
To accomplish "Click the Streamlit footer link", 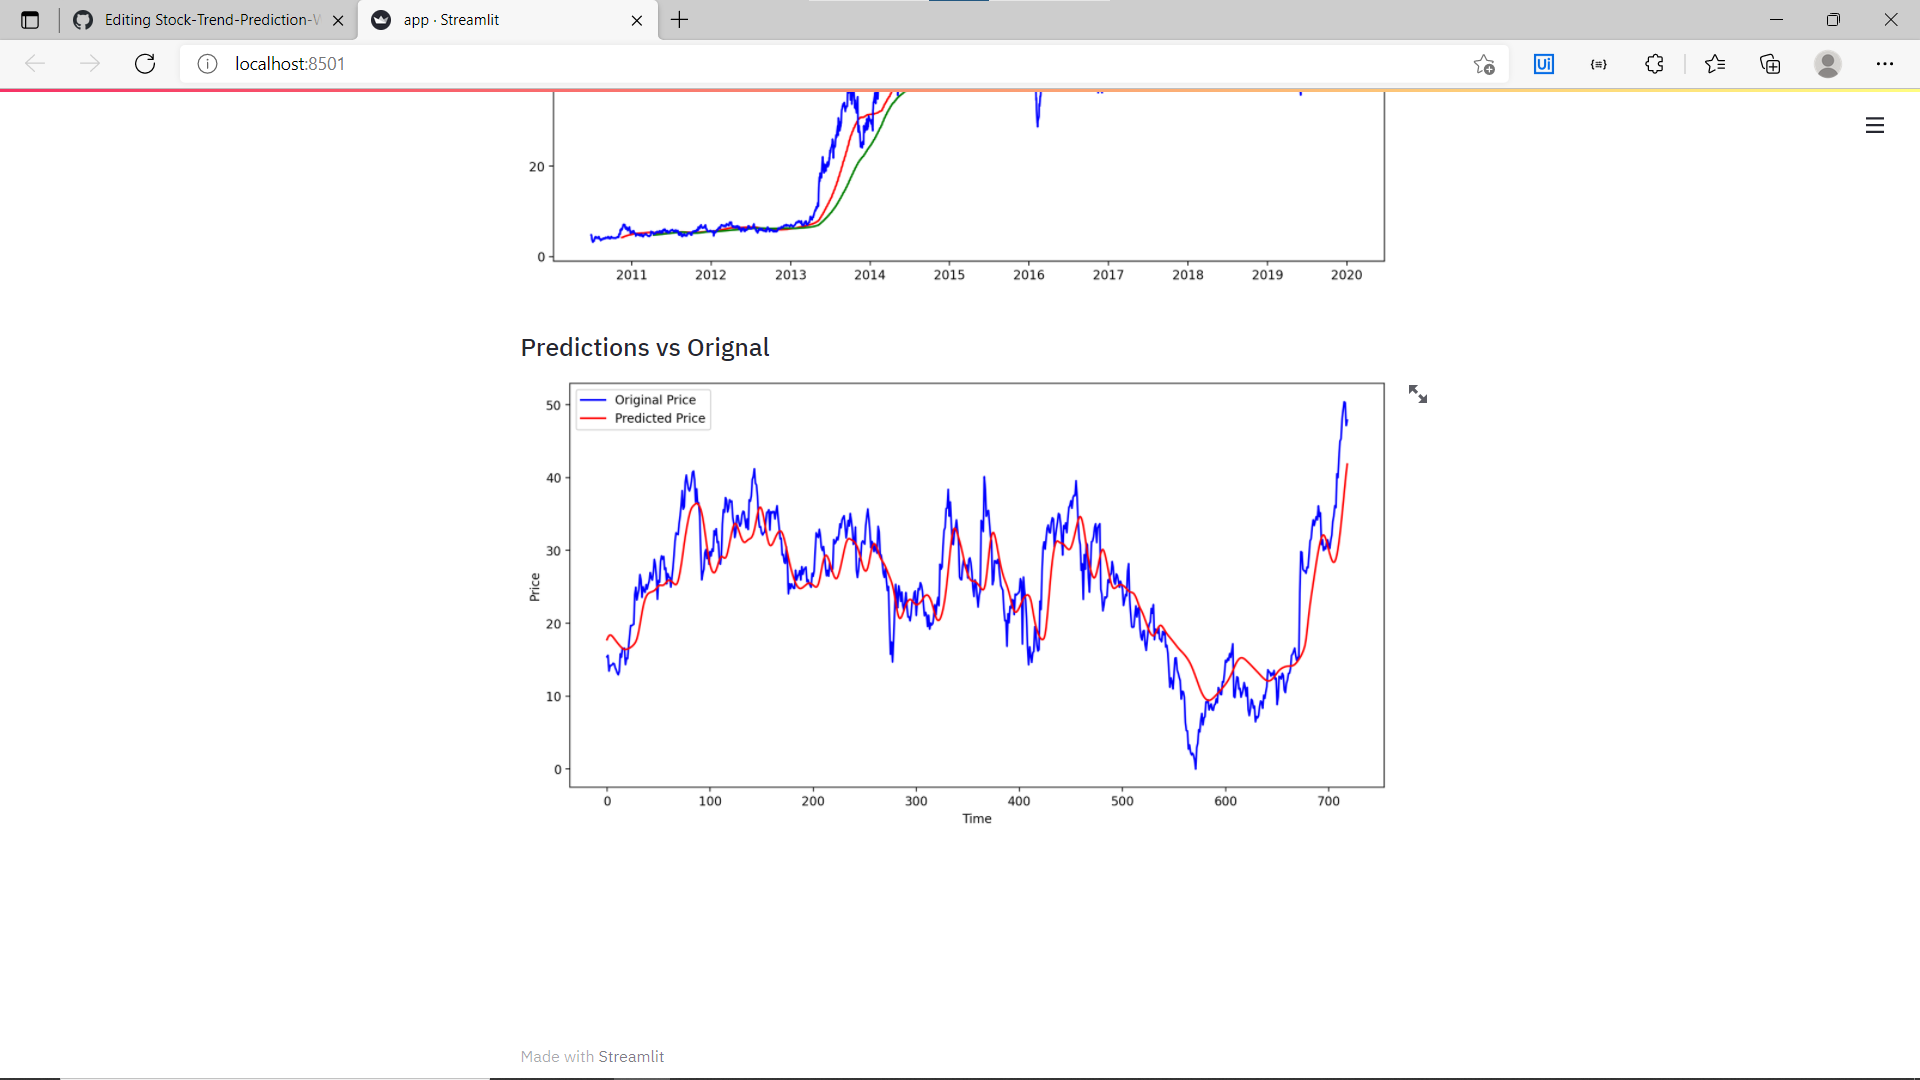I will coord(631,1056).
